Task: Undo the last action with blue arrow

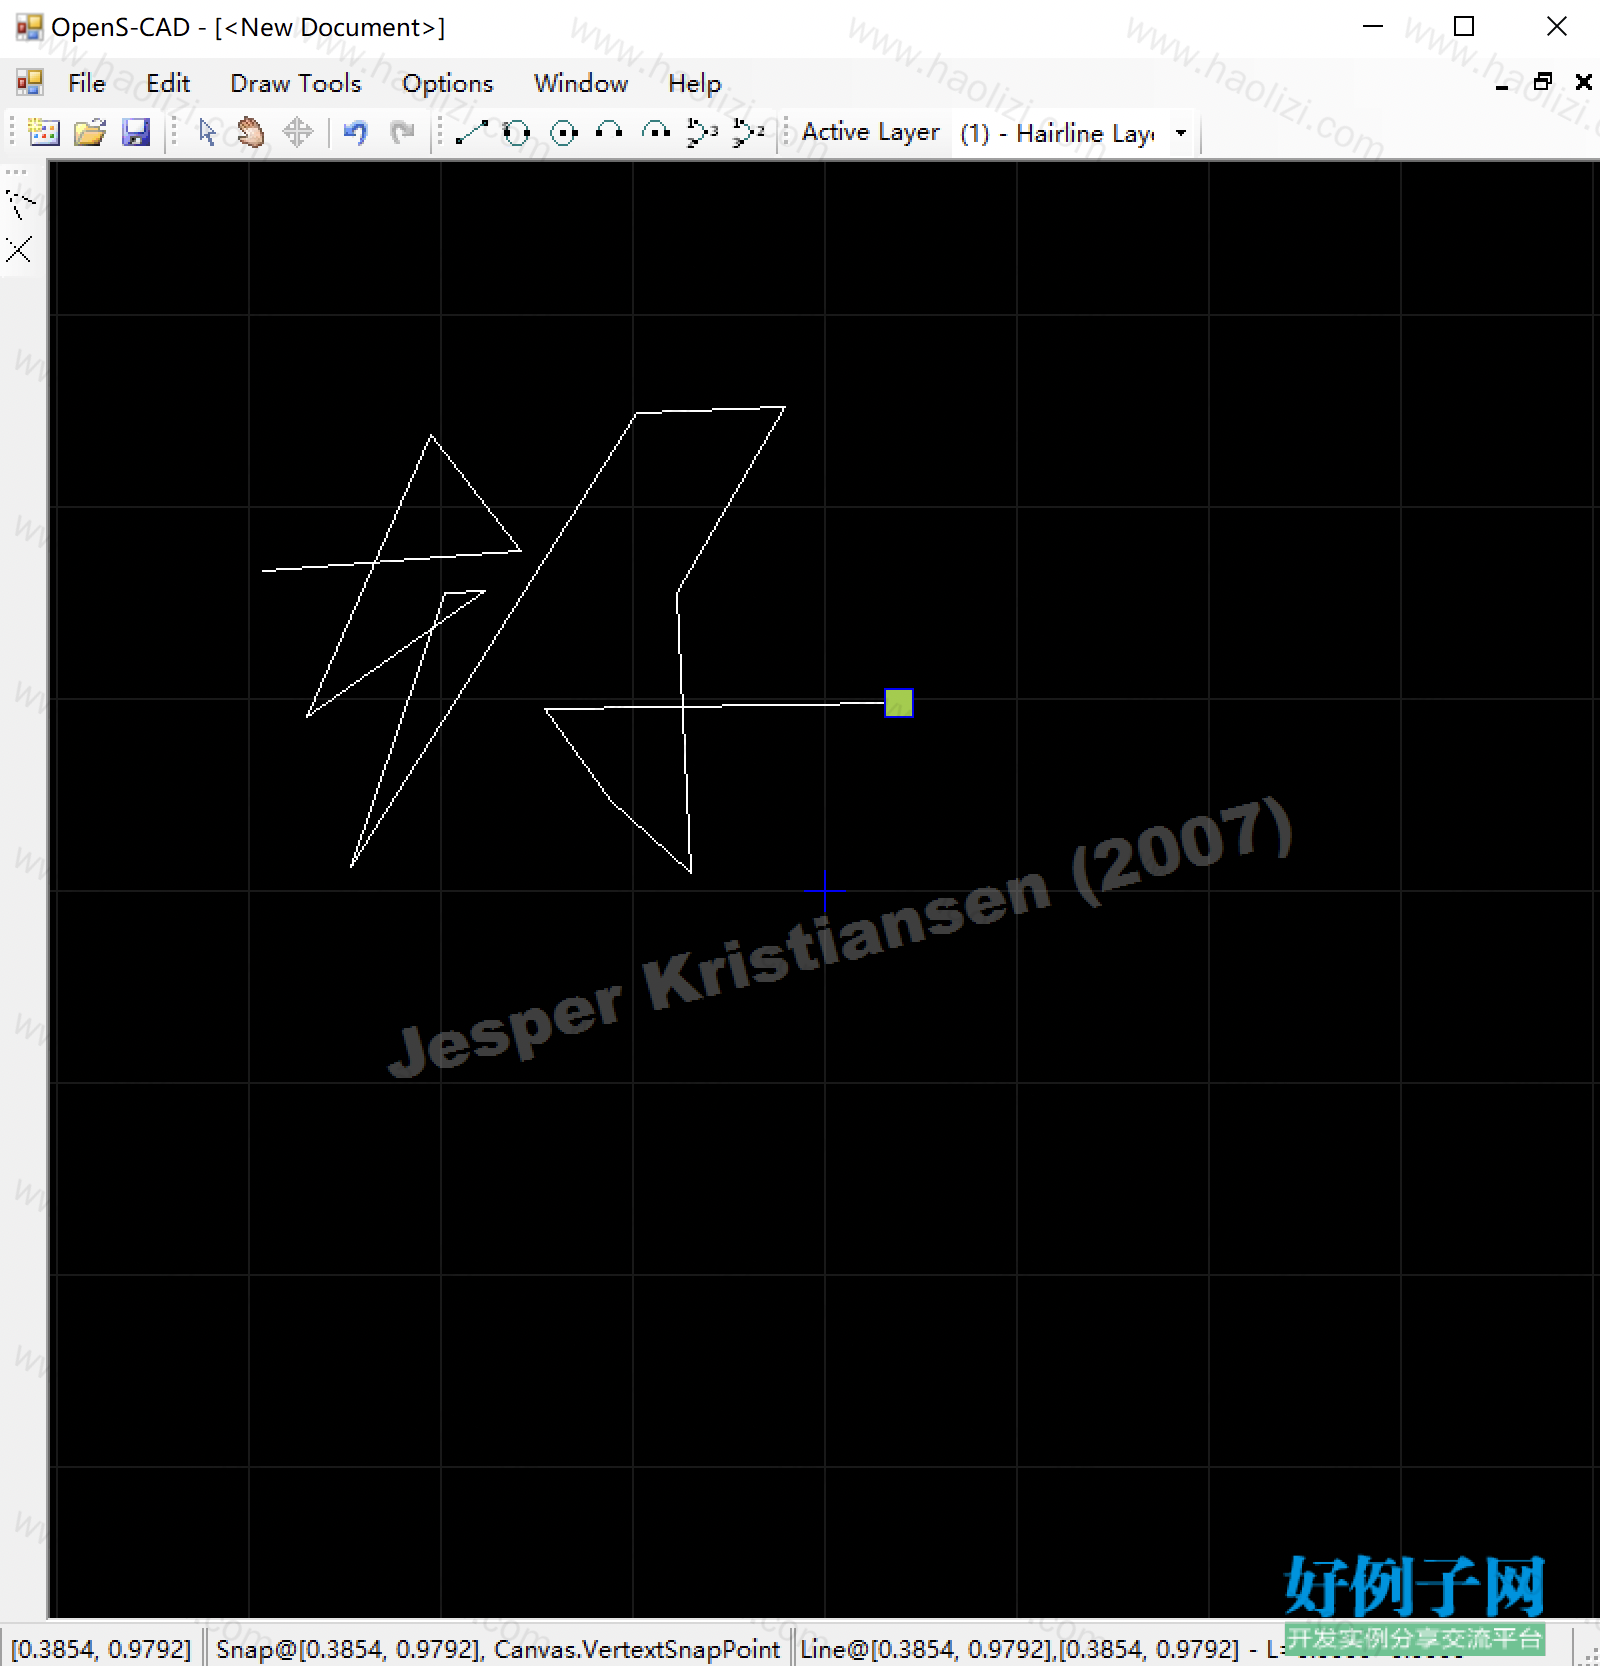Action: coord(355,132)
